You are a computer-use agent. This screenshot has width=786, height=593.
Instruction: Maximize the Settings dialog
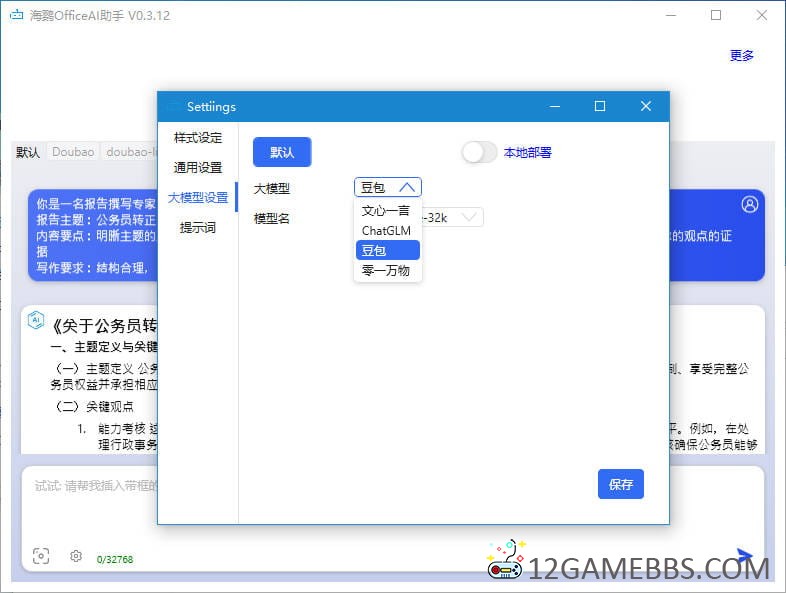pos(600,106)
